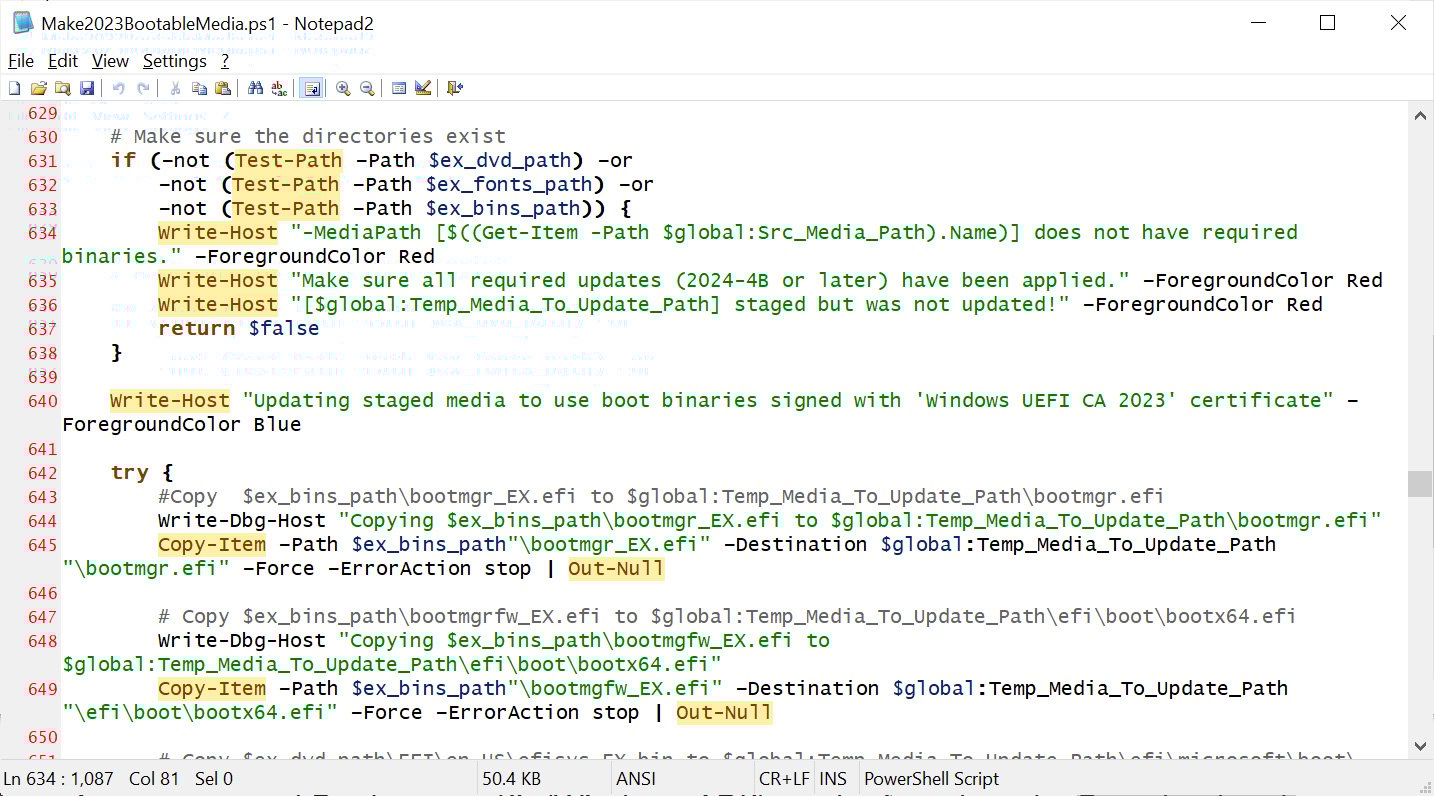The height and width of the screenshot is (796, 1434).
Task: Open the ? help menu
Action: [225, 61]
